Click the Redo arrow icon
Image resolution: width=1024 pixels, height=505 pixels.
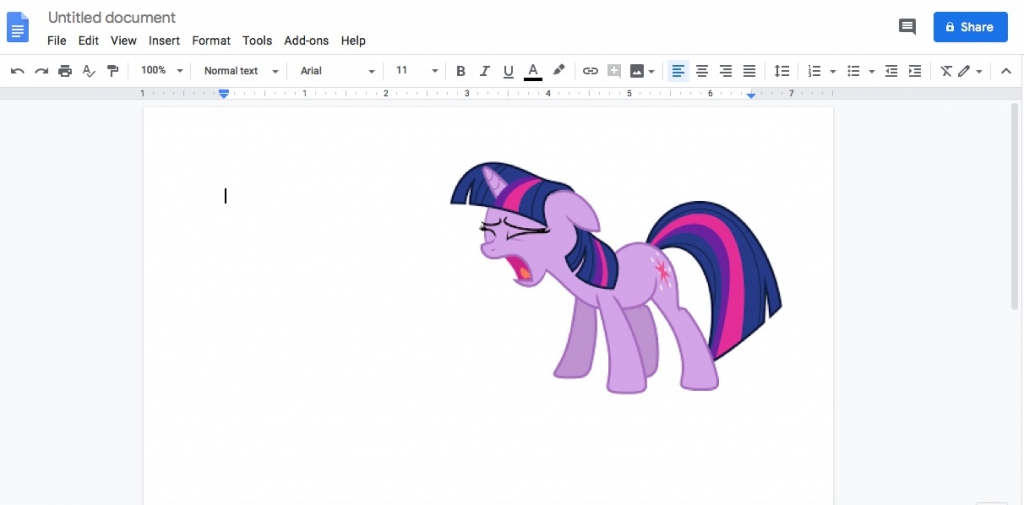click(41, 71)
